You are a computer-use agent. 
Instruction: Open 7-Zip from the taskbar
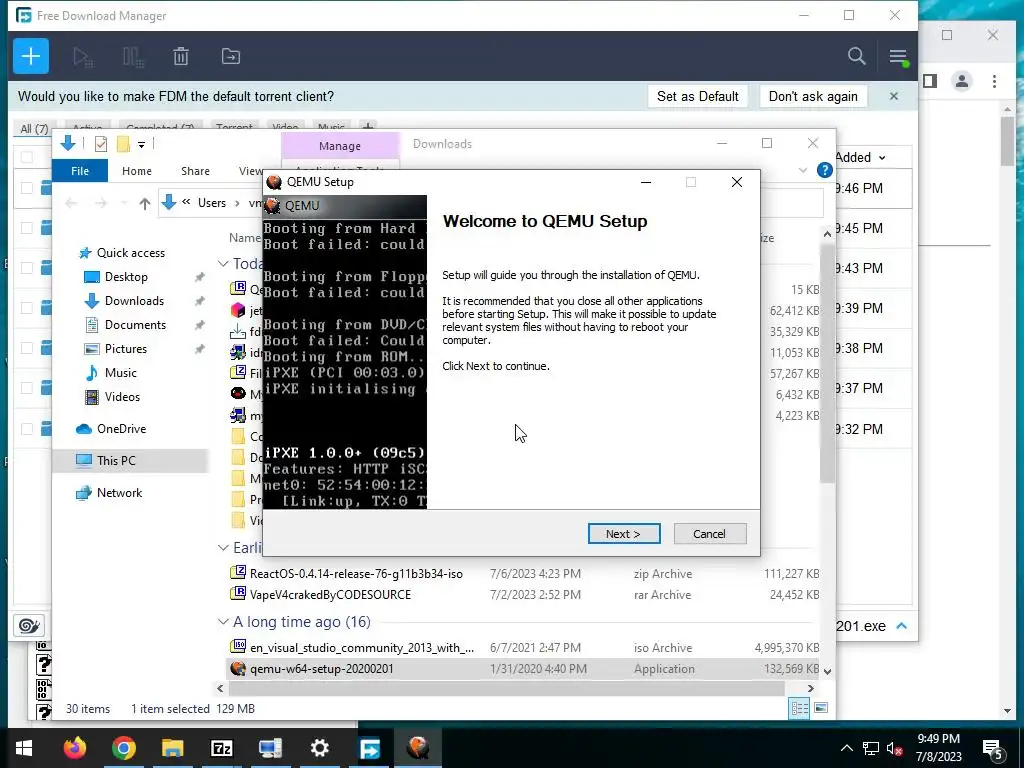pyautogui.click(x=221, y=748)
